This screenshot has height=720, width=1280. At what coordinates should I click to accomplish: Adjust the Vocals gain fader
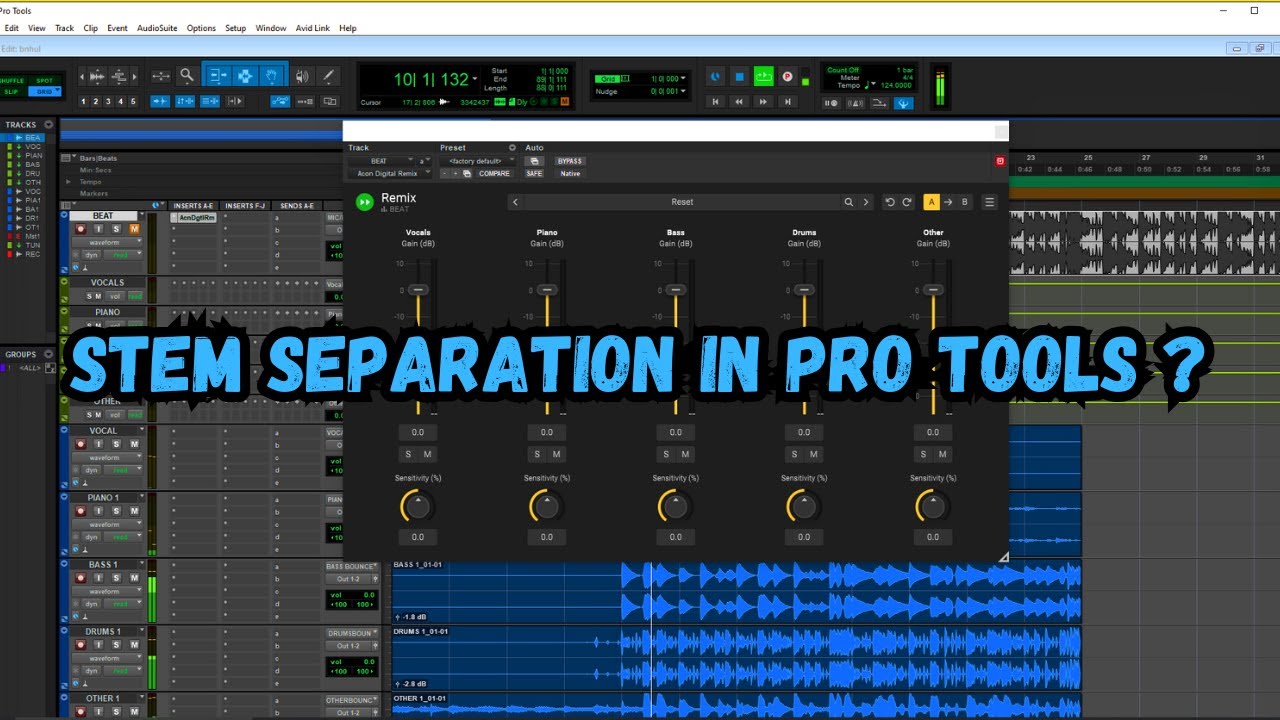418,290
